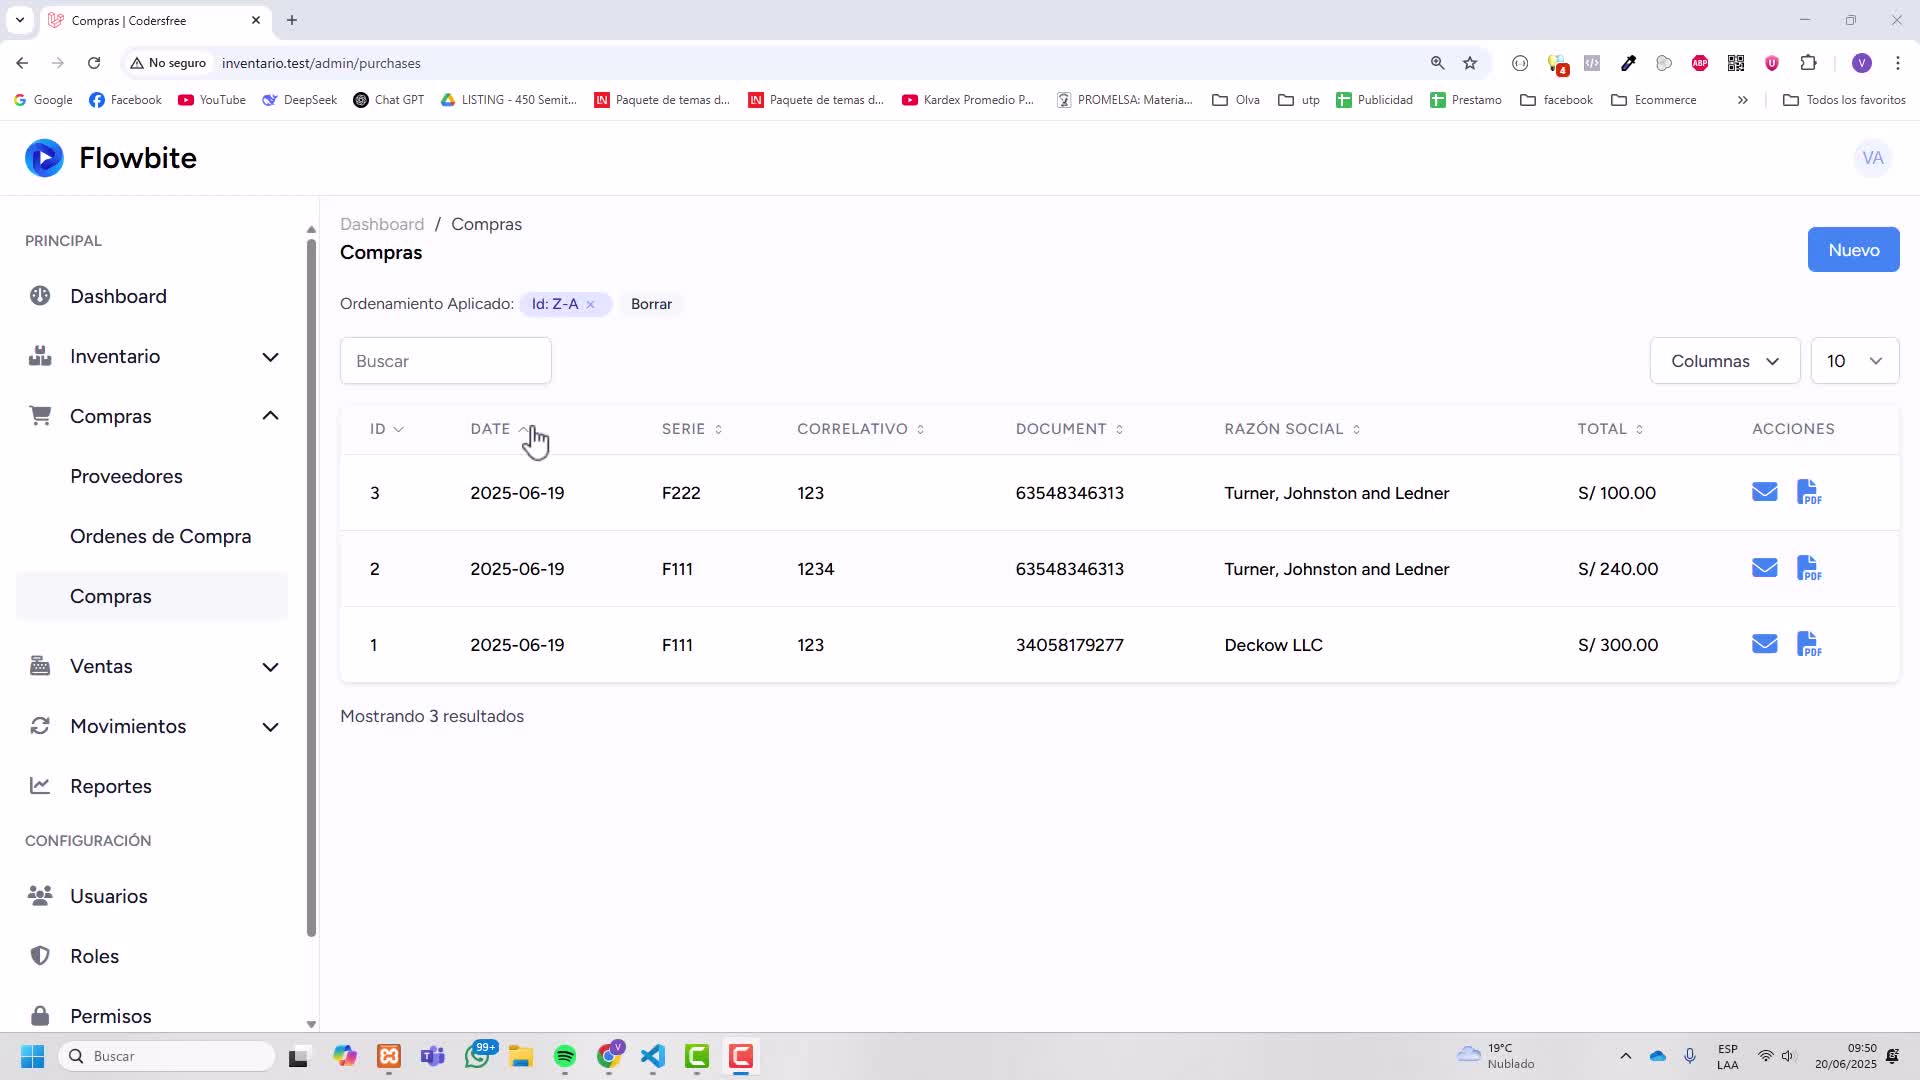1920x1080 pixels.
Task: Click the Buscar search field
Action: point(446,361)
